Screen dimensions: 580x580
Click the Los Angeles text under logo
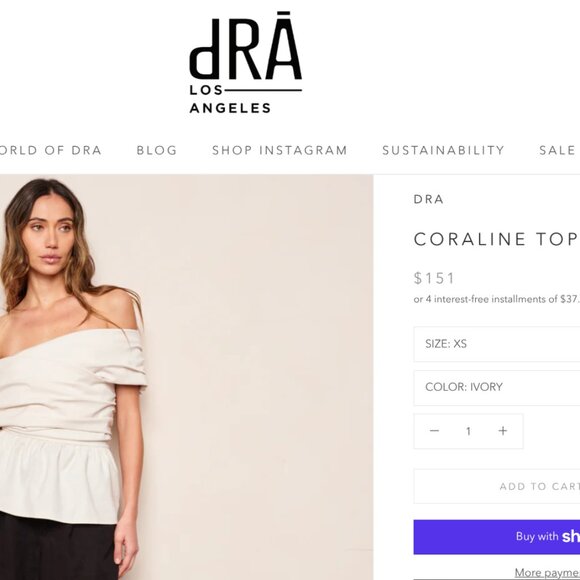[230, 99]
